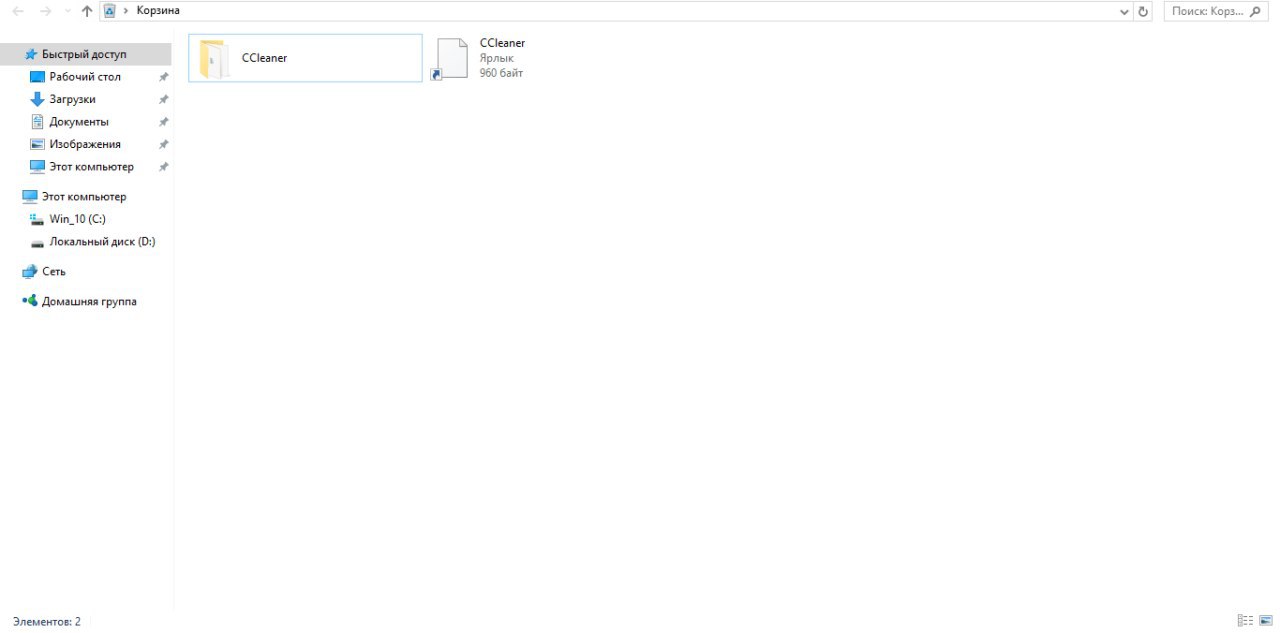Click the search magnifier icon
Image resolution: width=1280 pixels, height=633 pixels.
(1257, 11)
